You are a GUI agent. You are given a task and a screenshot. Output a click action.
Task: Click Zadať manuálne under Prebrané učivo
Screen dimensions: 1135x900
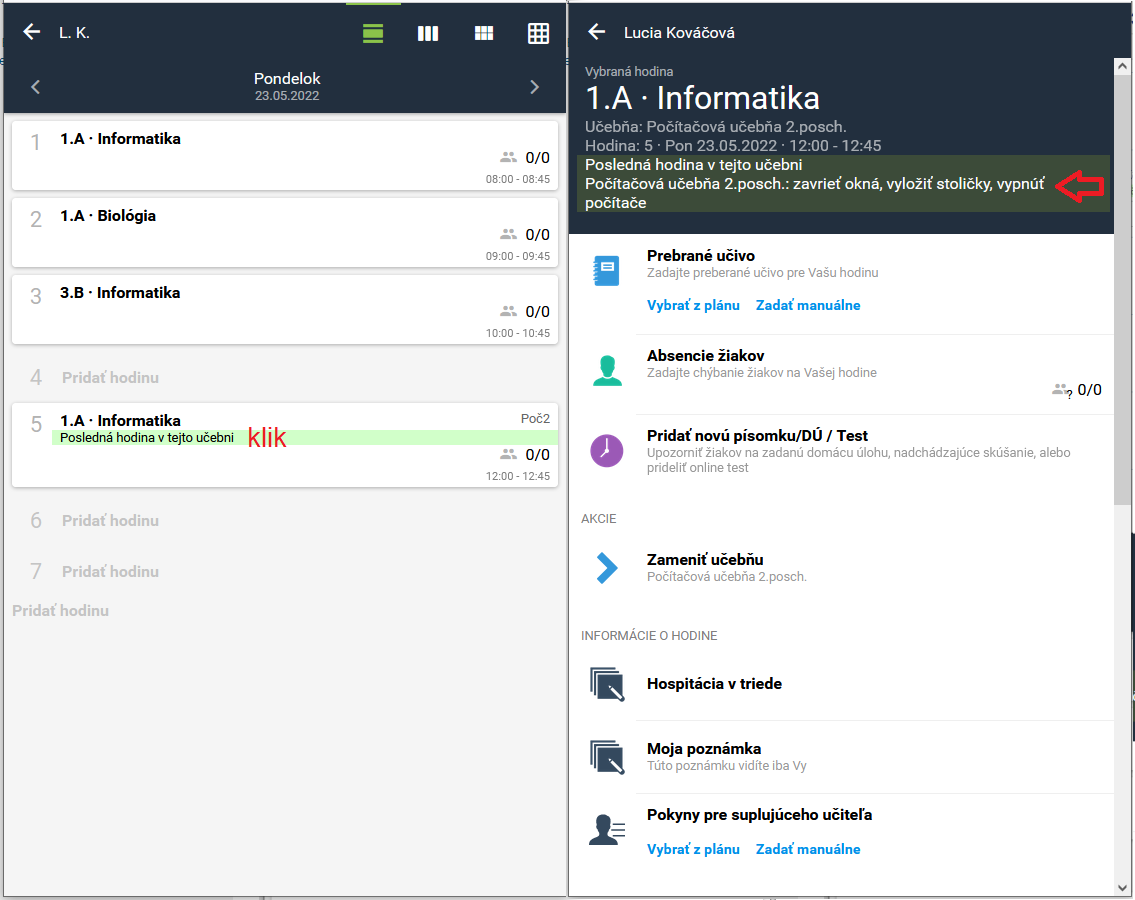click(x=808, y=305)
